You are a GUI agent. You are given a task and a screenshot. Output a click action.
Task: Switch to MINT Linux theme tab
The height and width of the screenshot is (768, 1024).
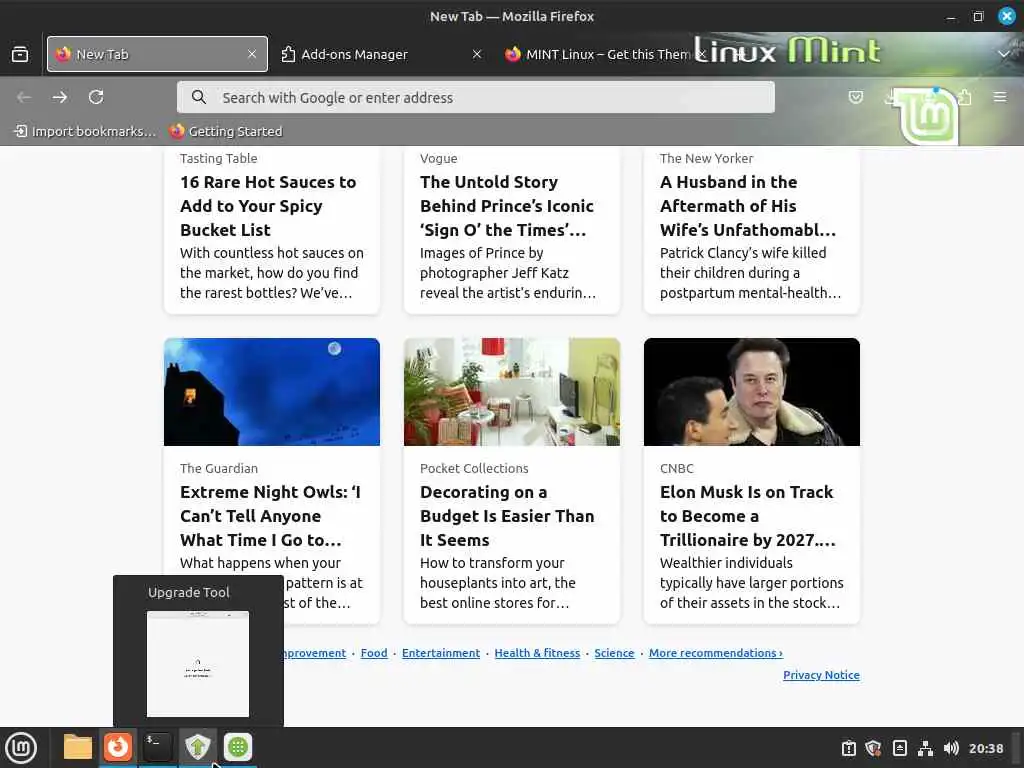pos(598,54)
